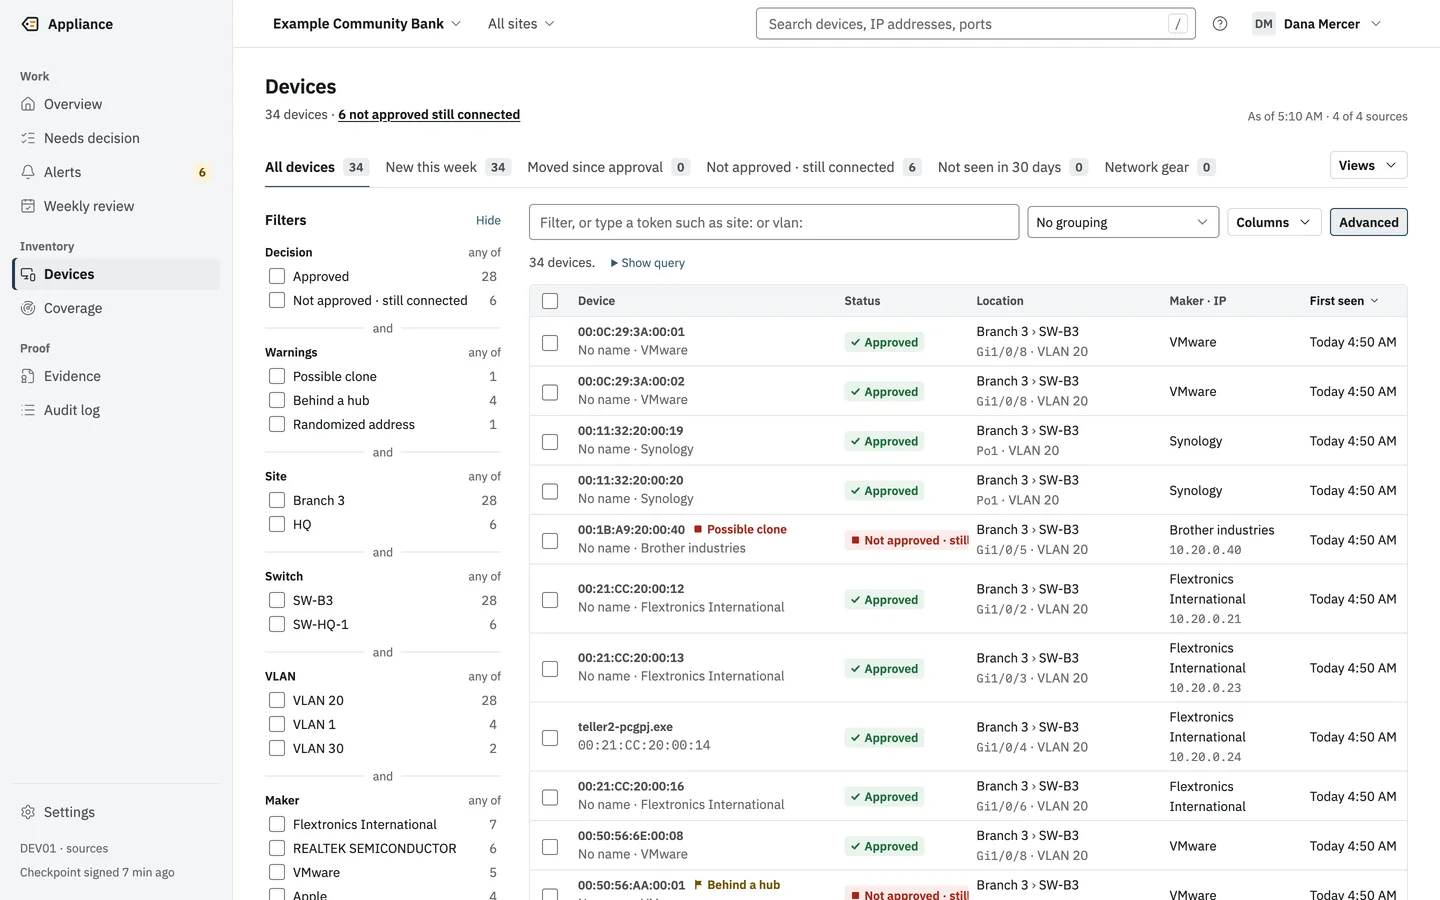Open the Views dropdown
This screenshot has width=1440, height=900.
(1368, 166)
